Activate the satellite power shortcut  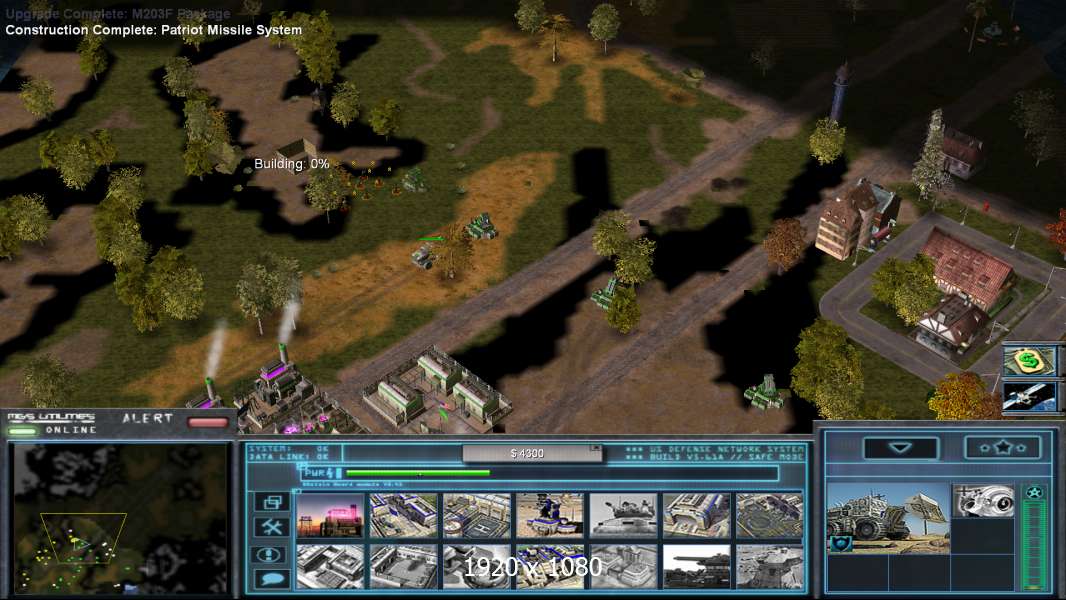pos(1029,397)
